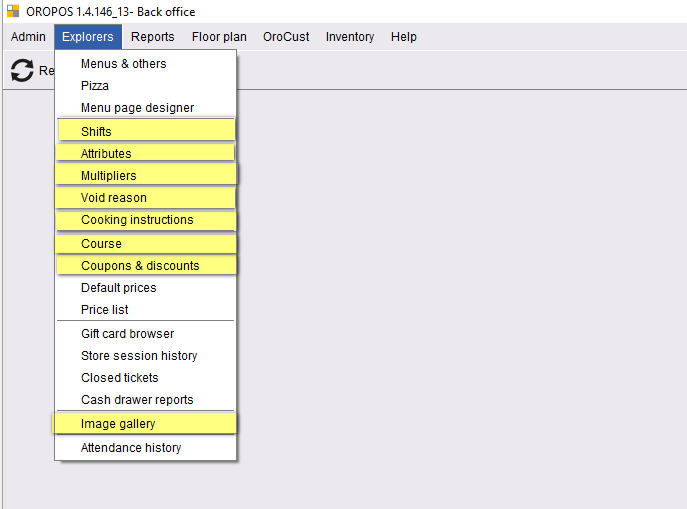Open Menu page designer
This screenshot has height=509, width=687.
click(x=145, y=107)
